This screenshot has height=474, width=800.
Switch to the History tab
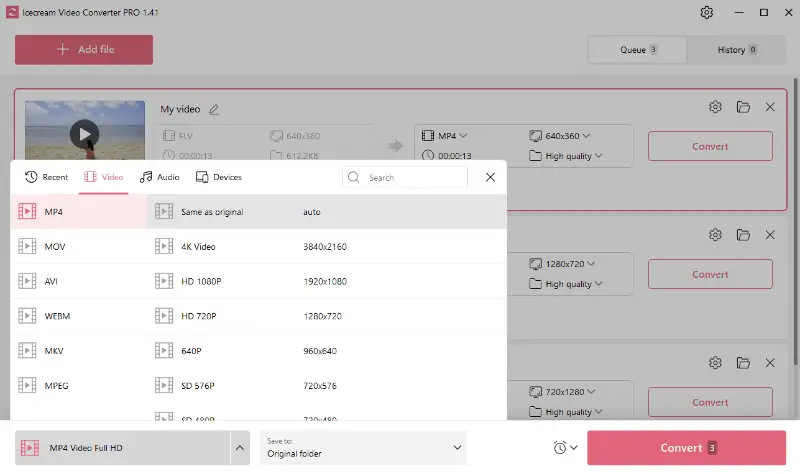coord(736,49)
